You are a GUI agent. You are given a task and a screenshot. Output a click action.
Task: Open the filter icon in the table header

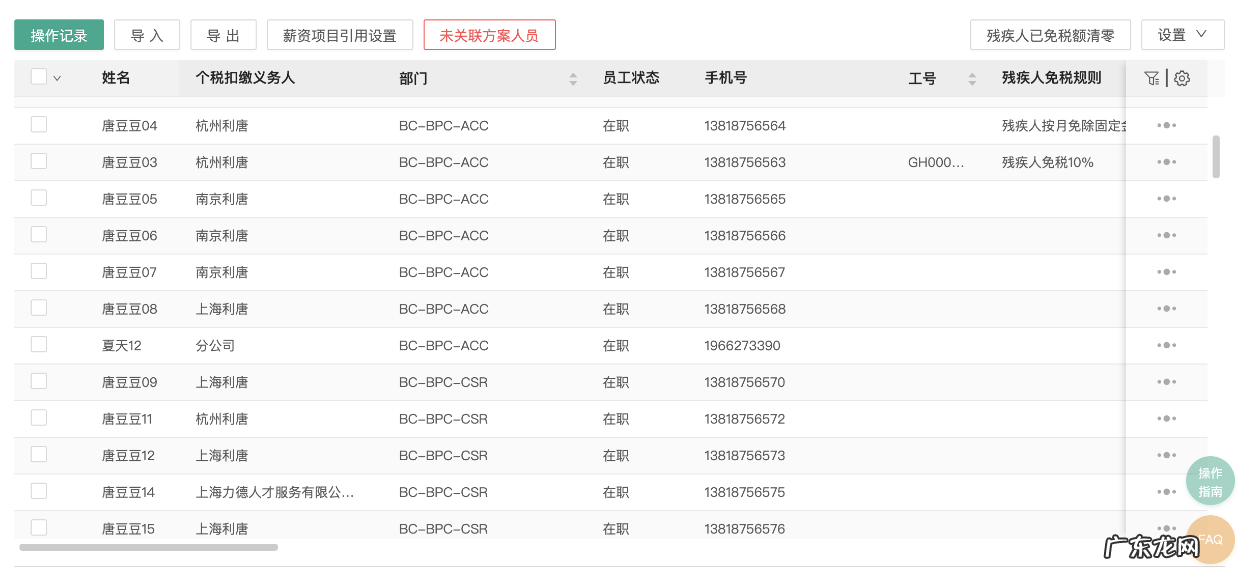(1152, 77)
